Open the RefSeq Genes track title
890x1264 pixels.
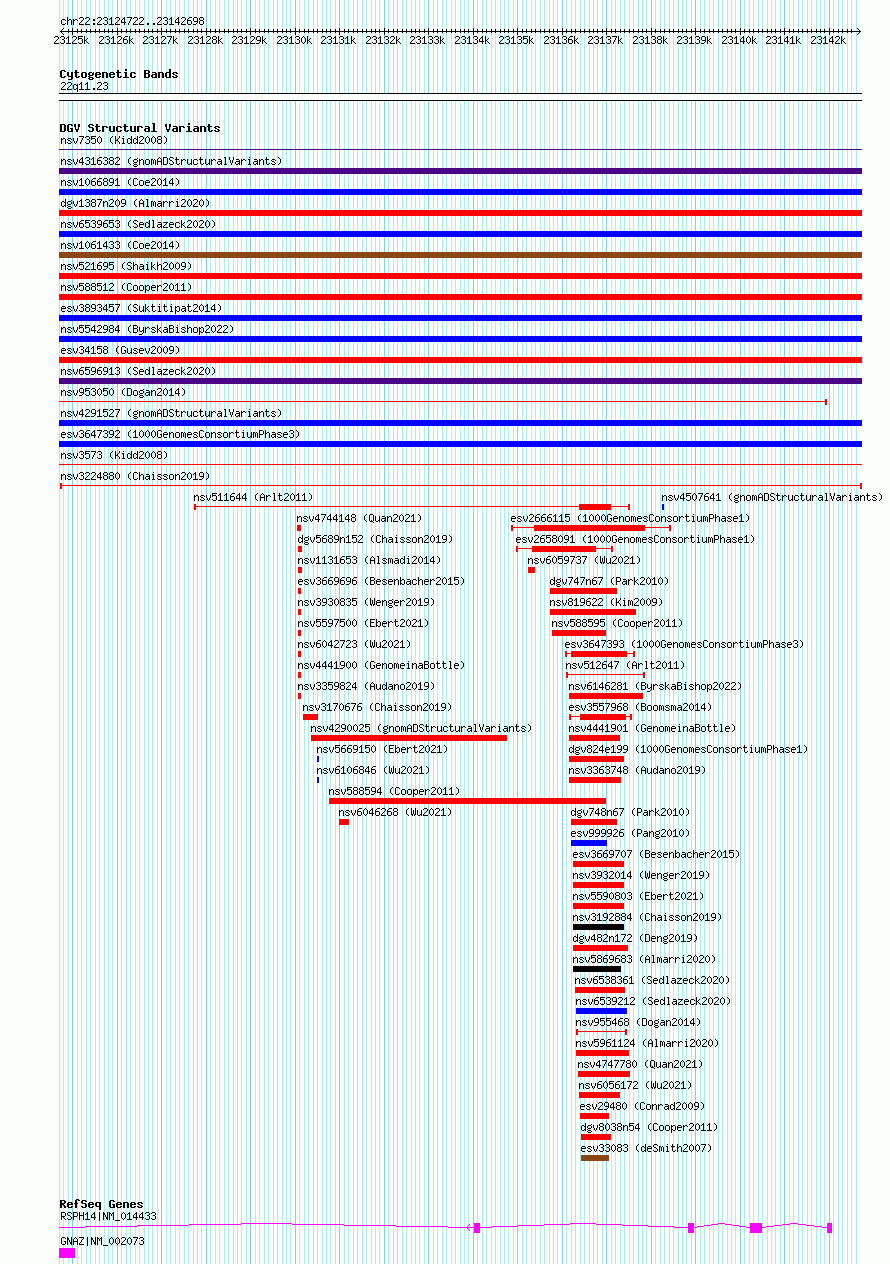pyautogui.click(x=101, y=1204)
